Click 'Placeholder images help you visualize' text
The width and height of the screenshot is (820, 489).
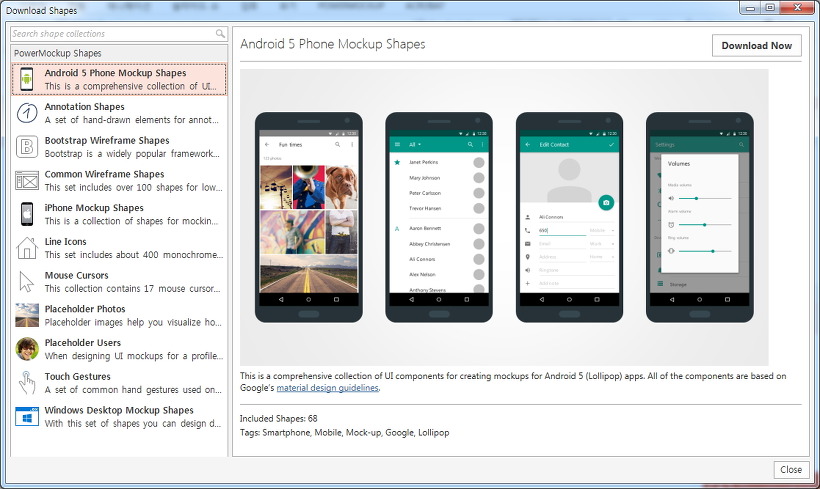[133, 322]
